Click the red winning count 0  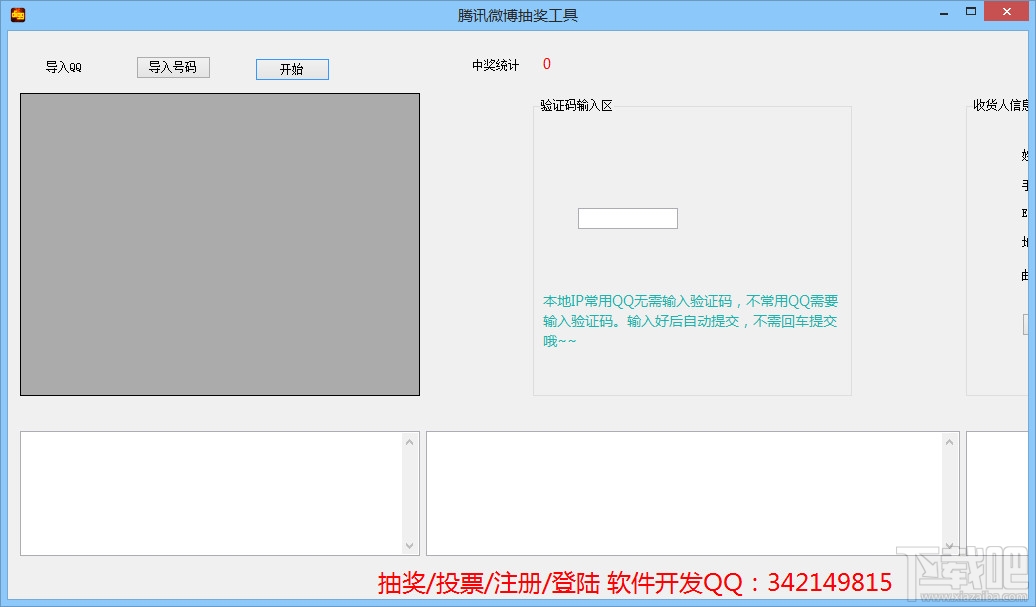546,64
